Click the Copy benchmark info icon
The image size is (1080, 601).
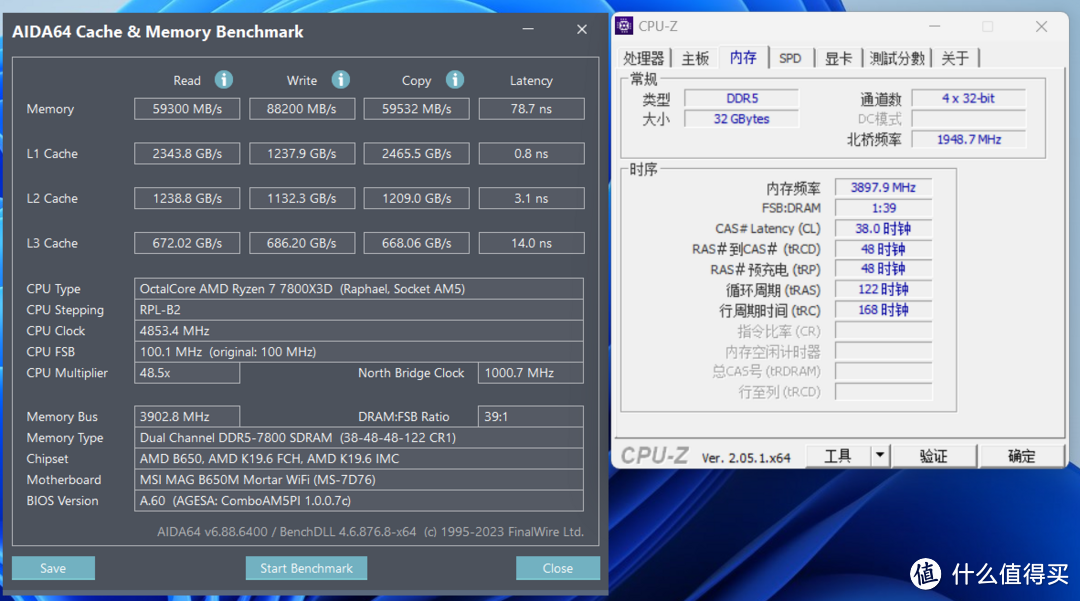point(455,80)
